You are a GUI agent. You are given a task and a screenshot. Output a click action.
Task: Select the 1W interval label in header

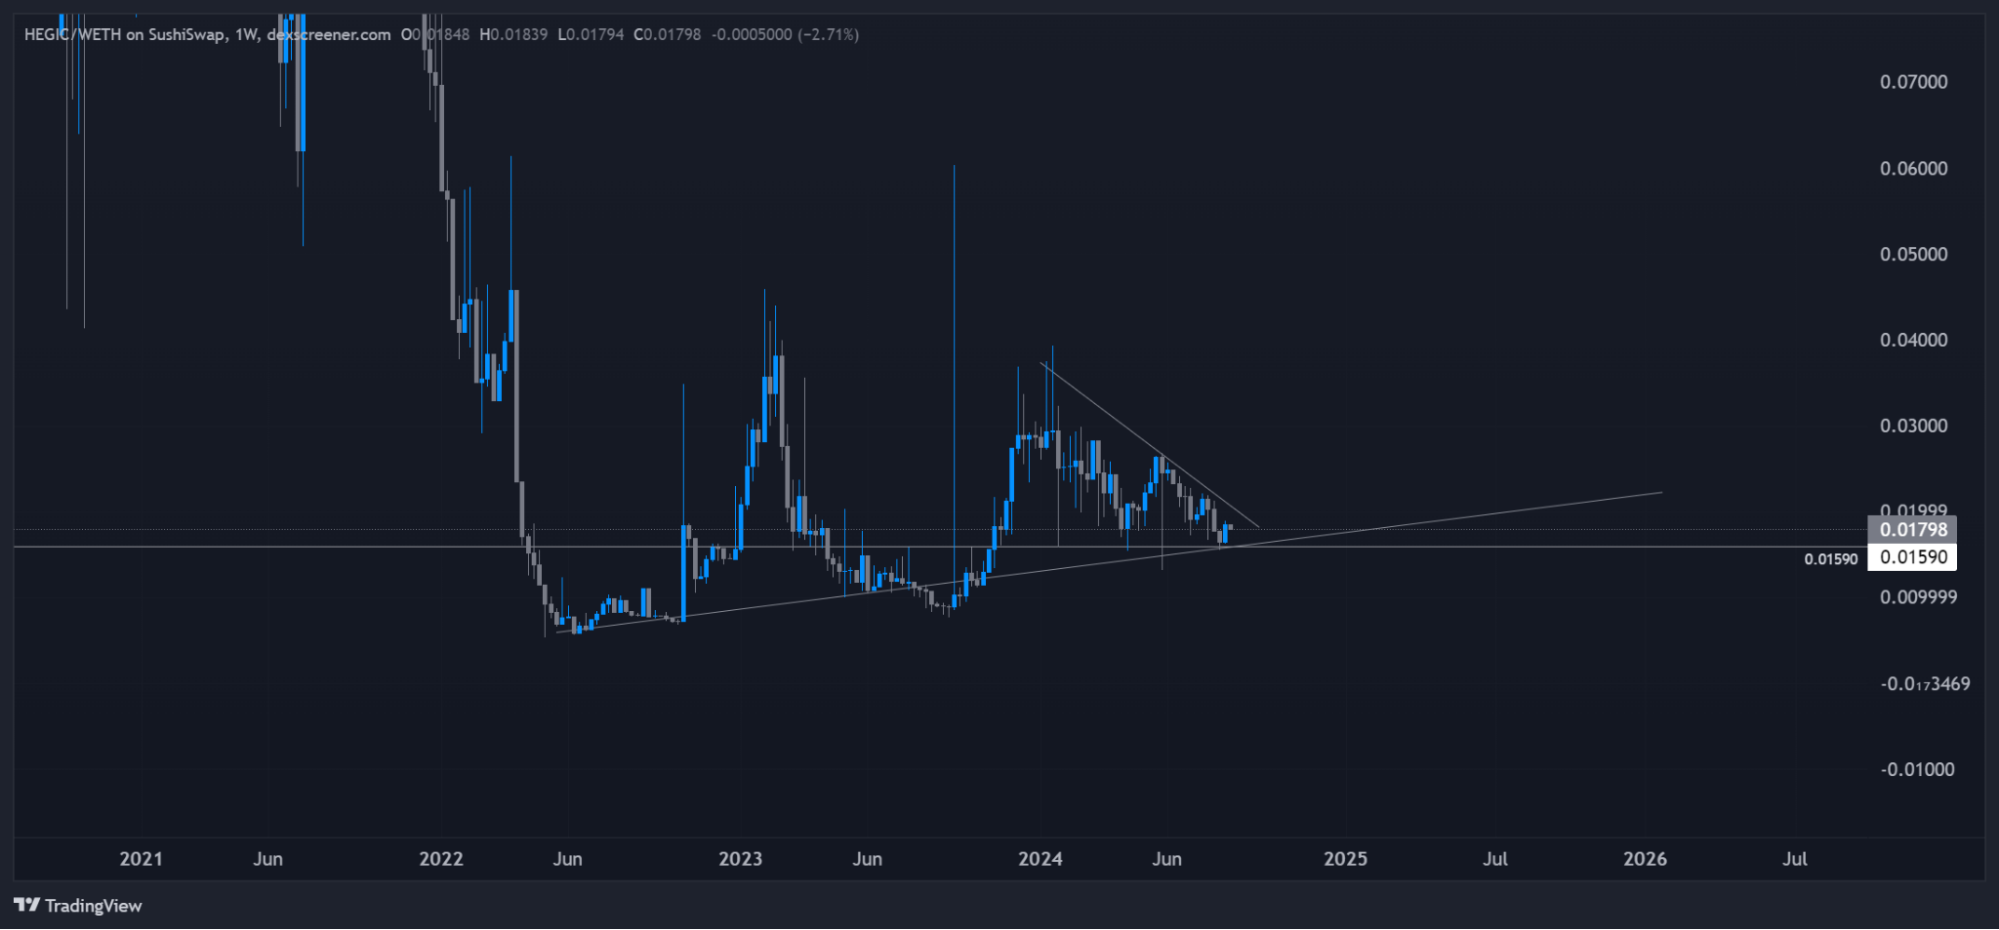pos(245,35)
